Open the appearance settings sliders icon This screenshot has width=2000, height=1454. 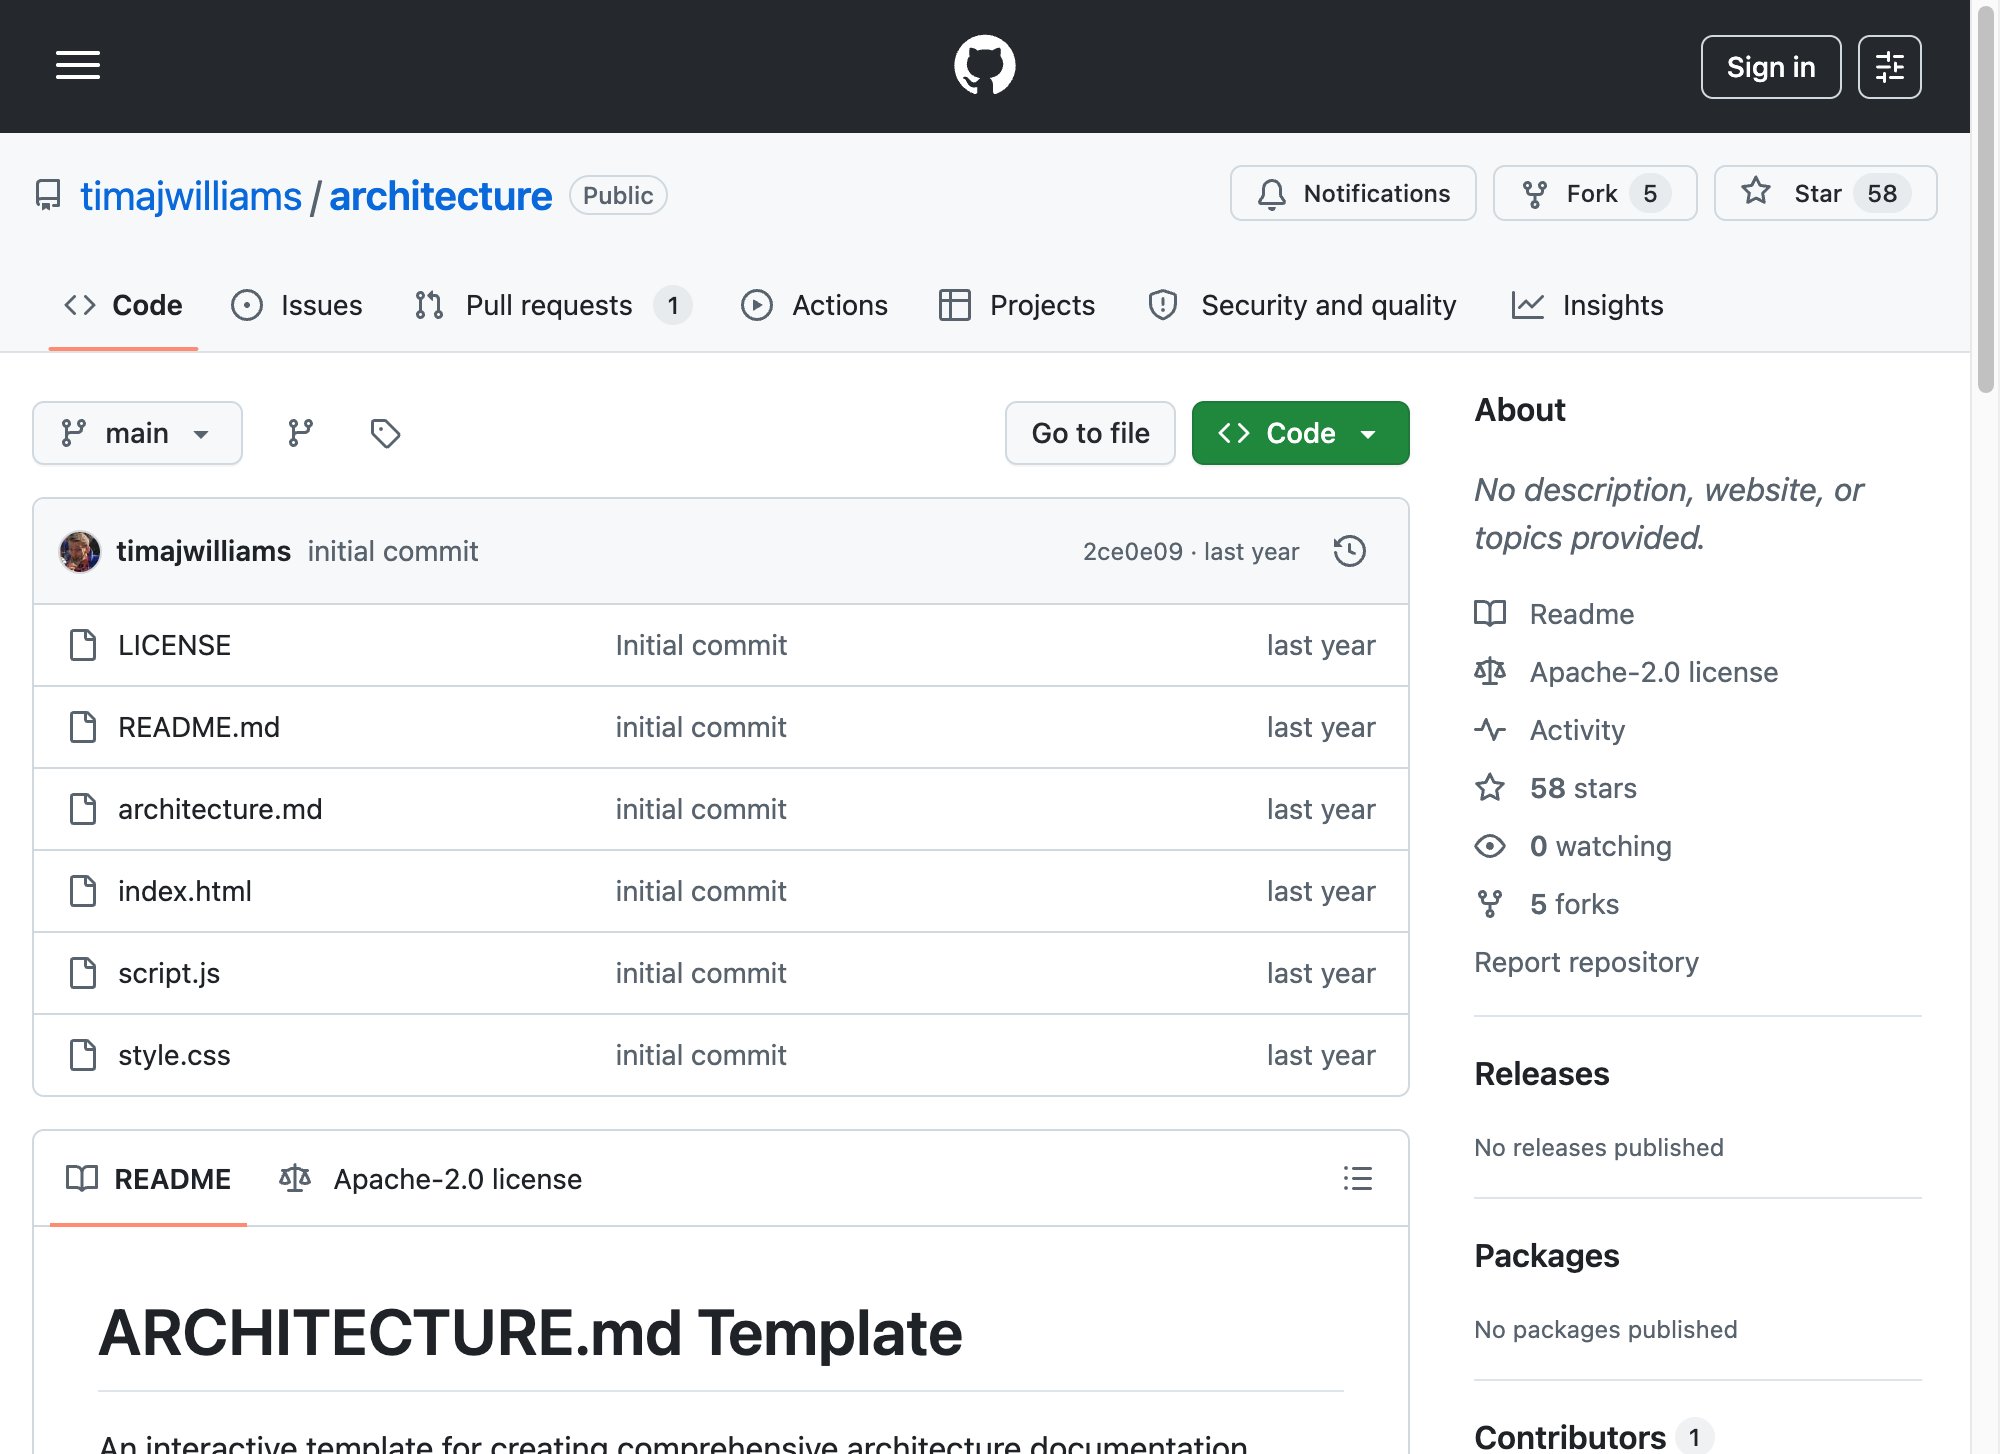coord(1889,67)
